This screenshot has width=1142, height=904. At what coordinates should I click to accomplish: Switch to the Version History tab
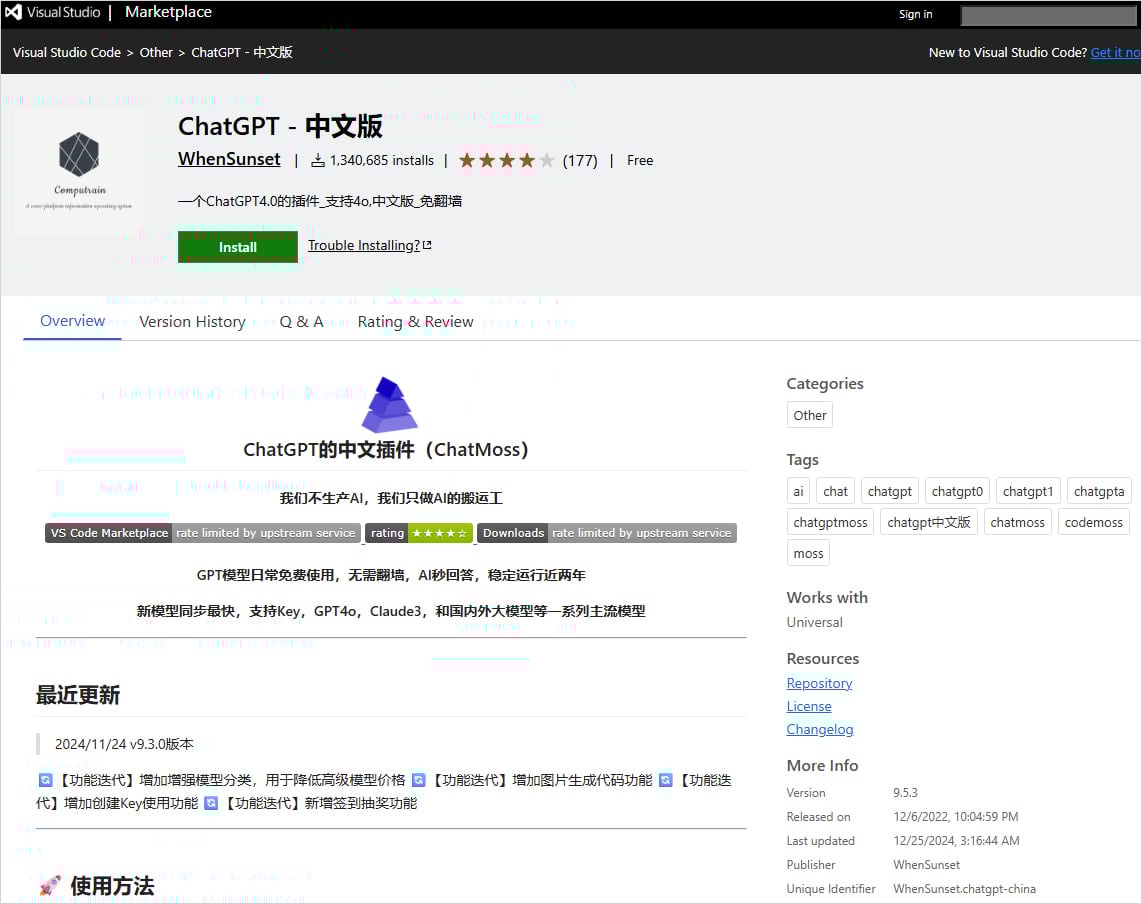coord(192,321)
